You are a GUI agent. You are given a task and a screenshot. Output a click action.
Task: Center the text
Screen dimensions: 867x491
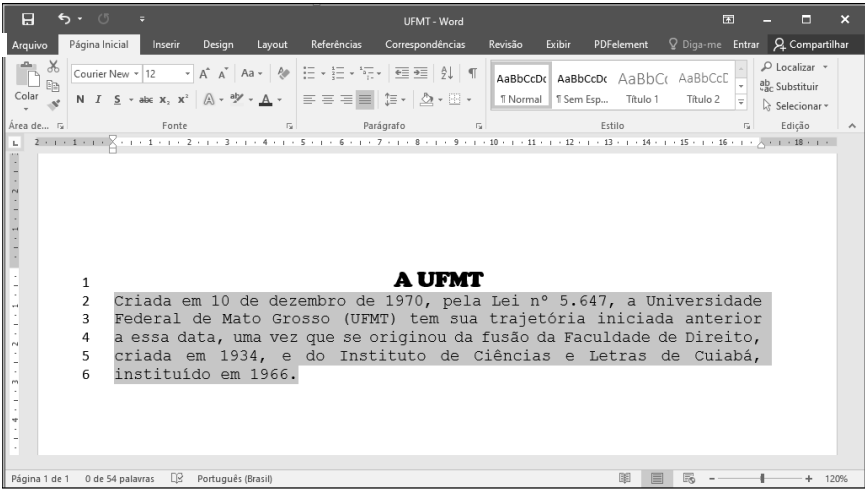click(328, 100)
